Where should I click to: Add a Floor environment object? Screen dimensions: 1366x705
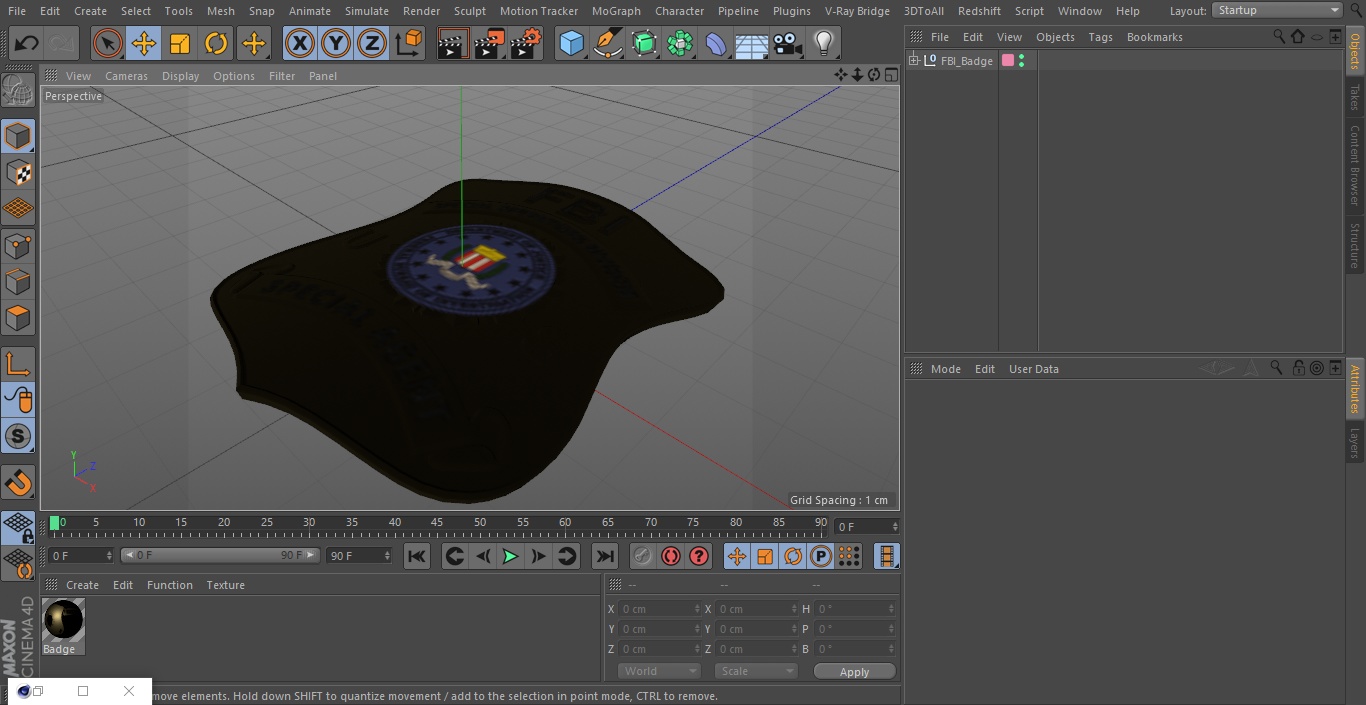click(x=751, y=44)
